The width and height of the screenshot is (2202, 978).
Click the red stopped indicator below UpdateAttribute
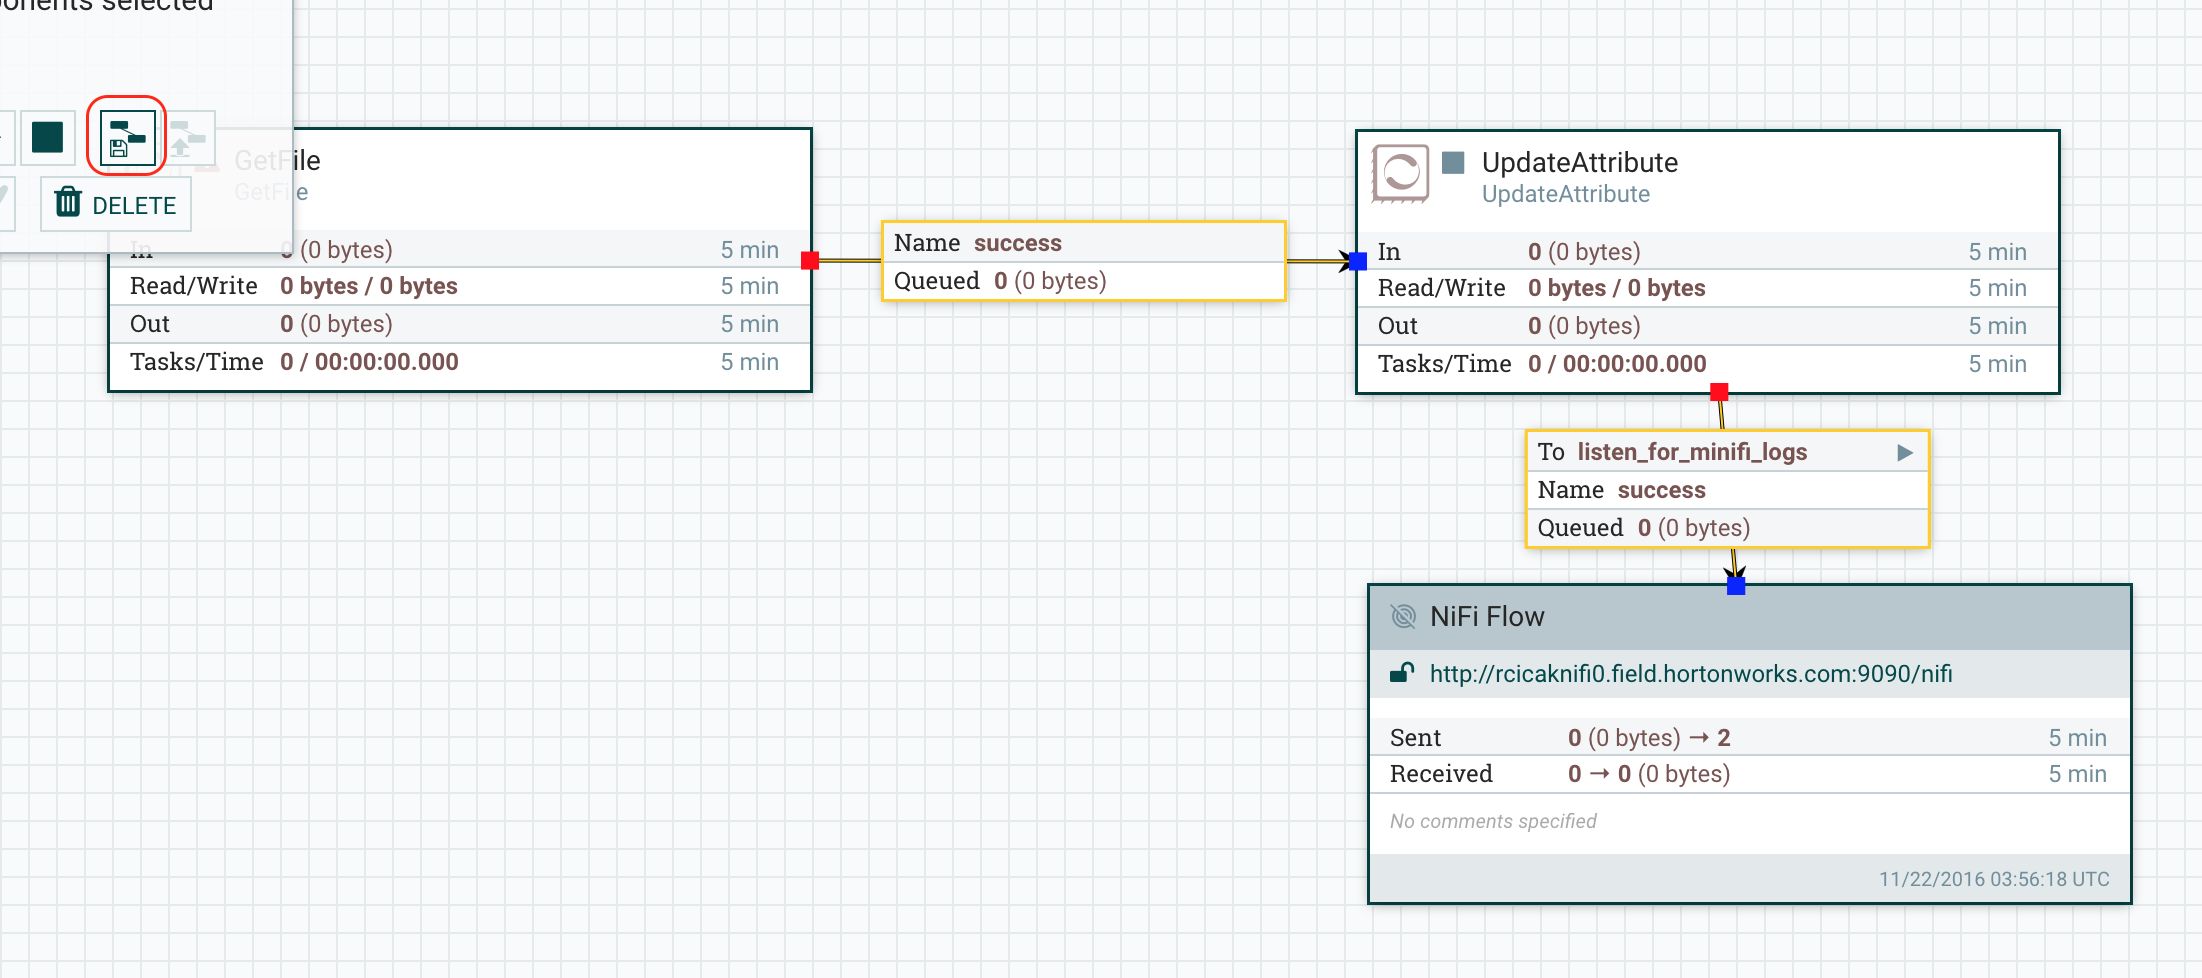(1719, 391)
